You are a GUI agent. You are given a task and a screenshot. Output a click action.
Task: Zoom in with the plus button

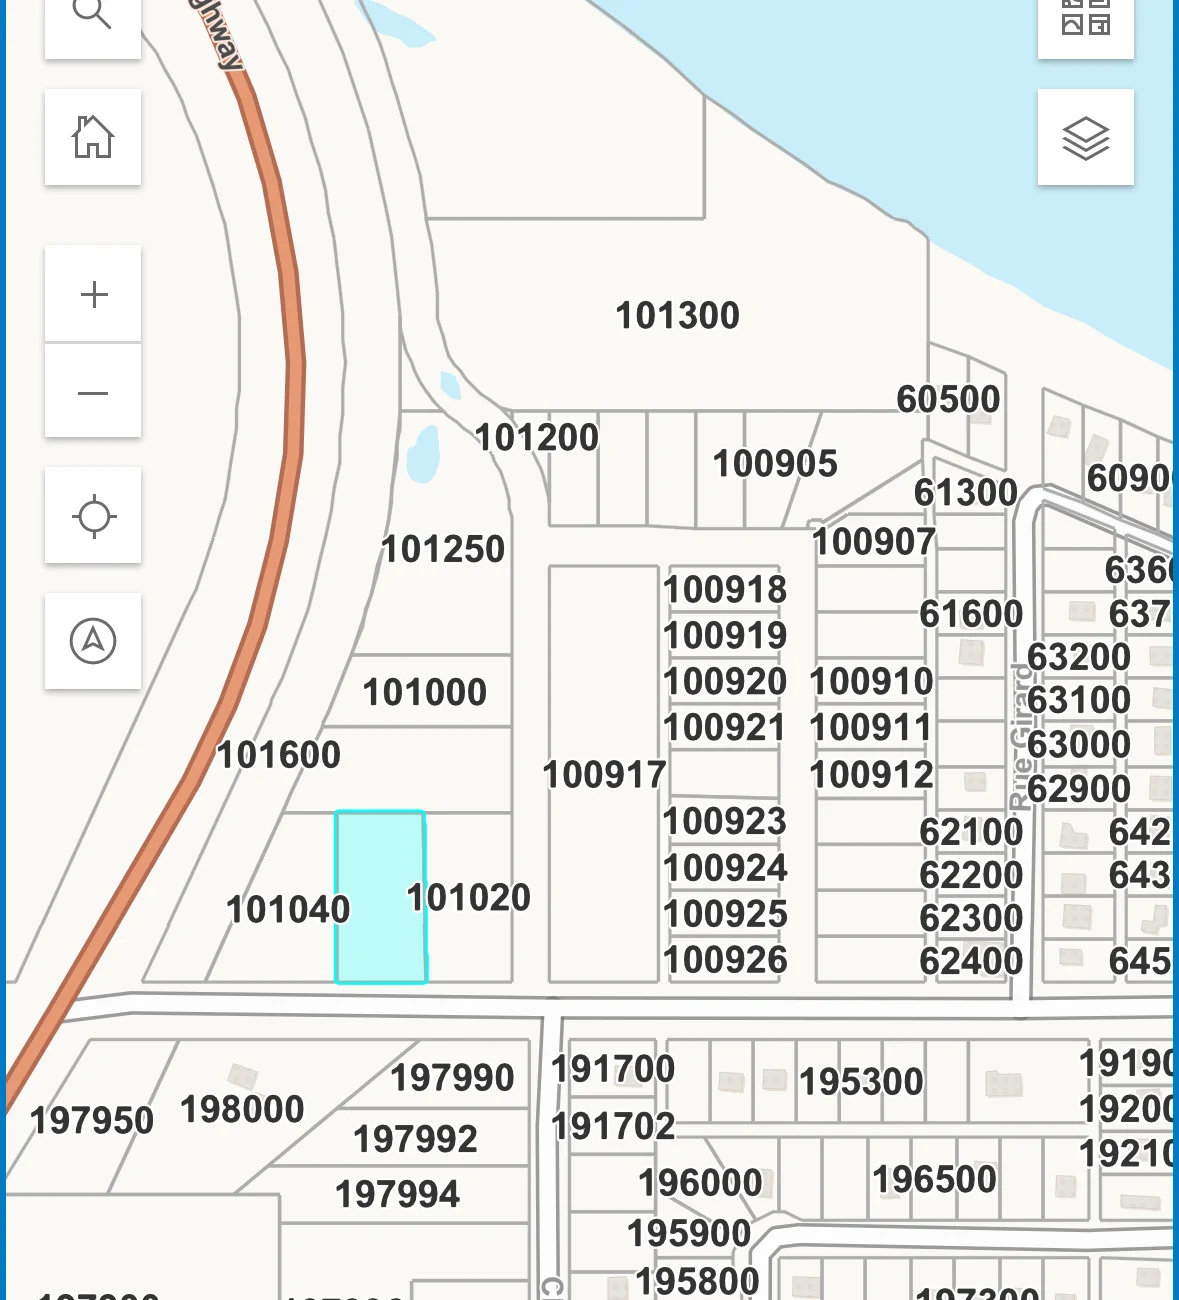[x=93, y=294]
